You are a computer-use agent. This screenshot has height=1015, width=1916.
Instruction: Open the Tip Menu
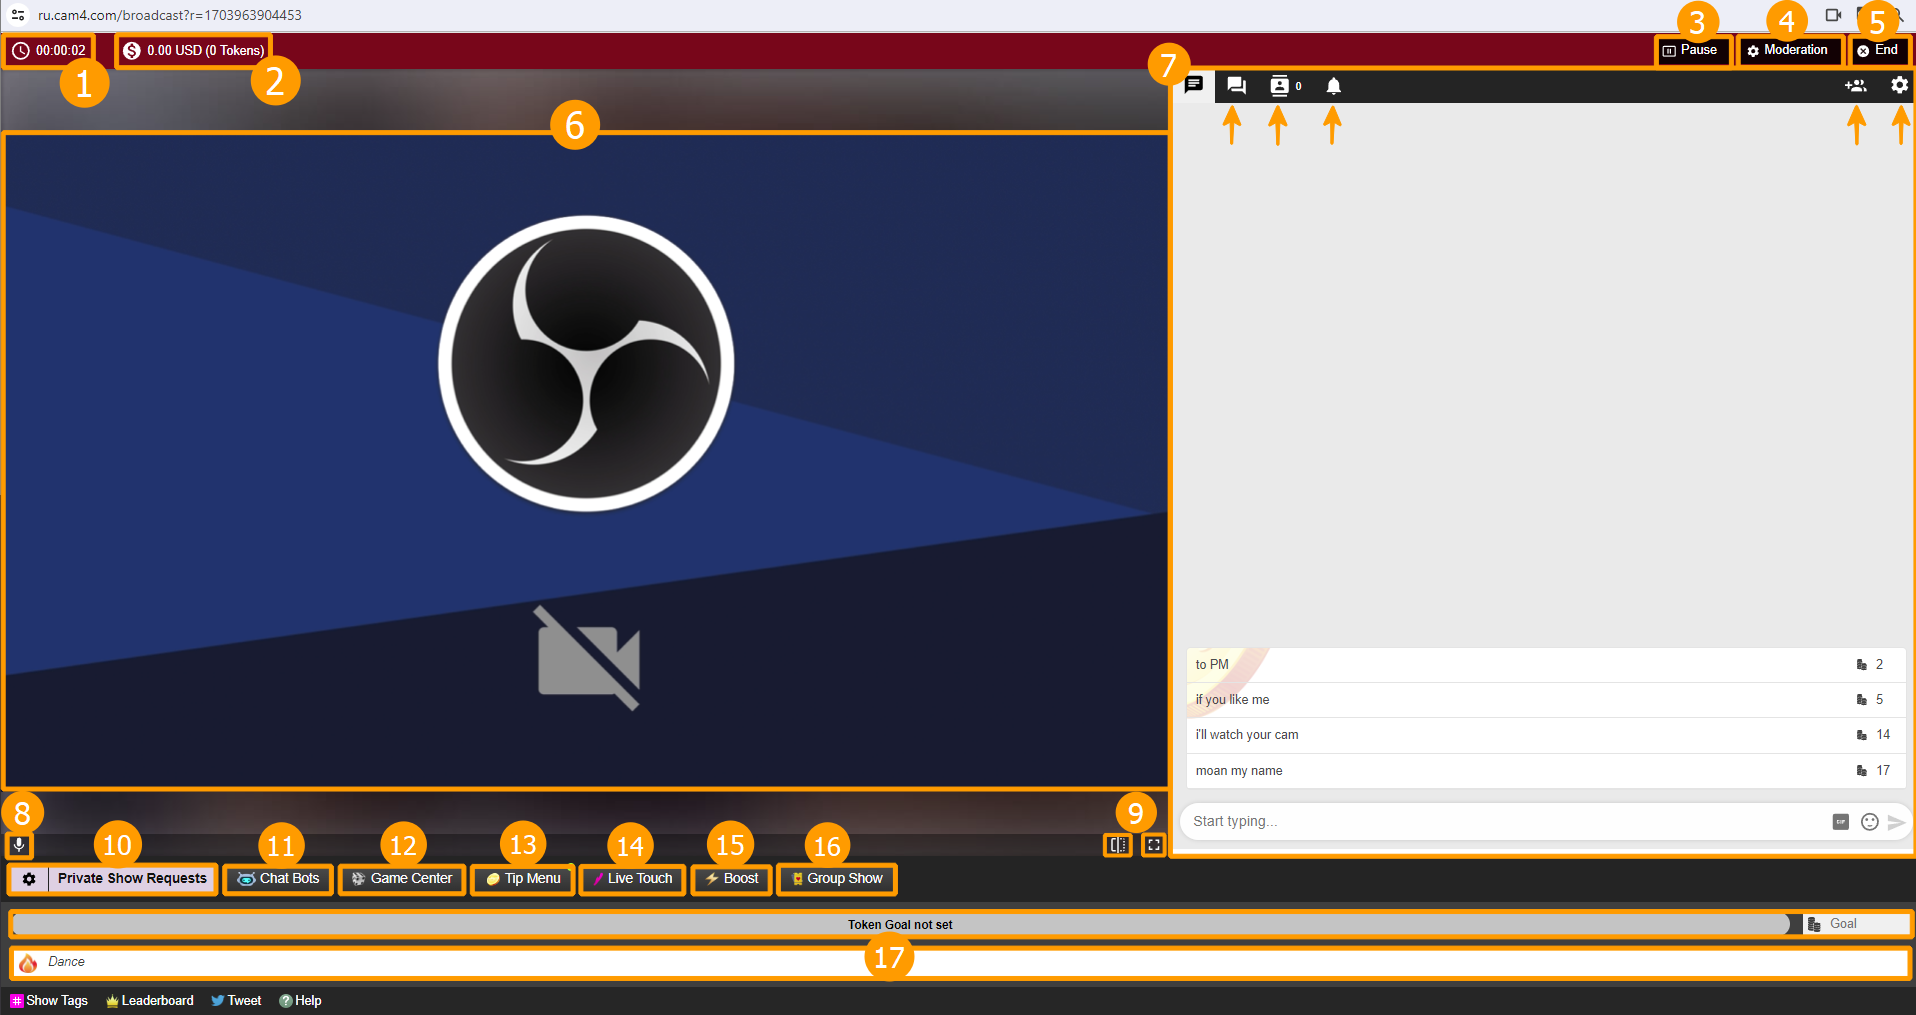[523, 879]
